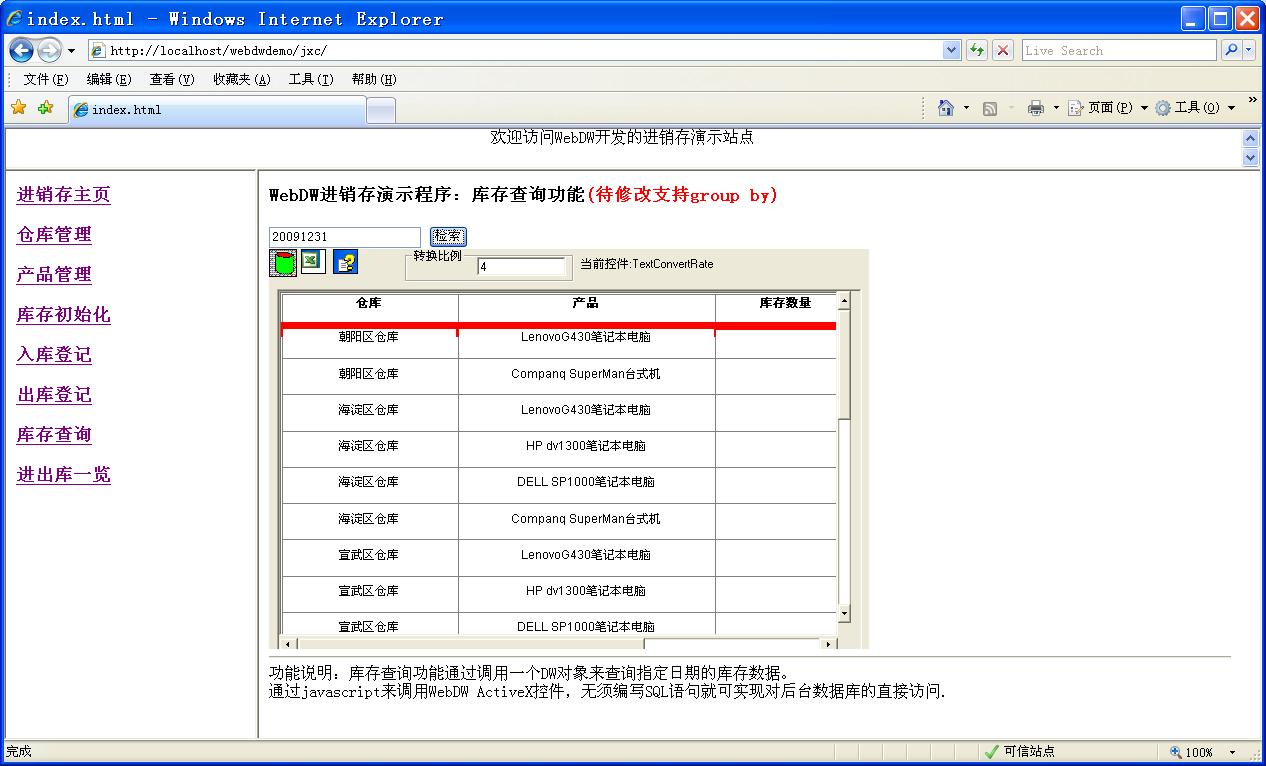Open the 工具(O) dropdown arrow
This screenshot has width=1266, height=766.
tap(1231, 108)
